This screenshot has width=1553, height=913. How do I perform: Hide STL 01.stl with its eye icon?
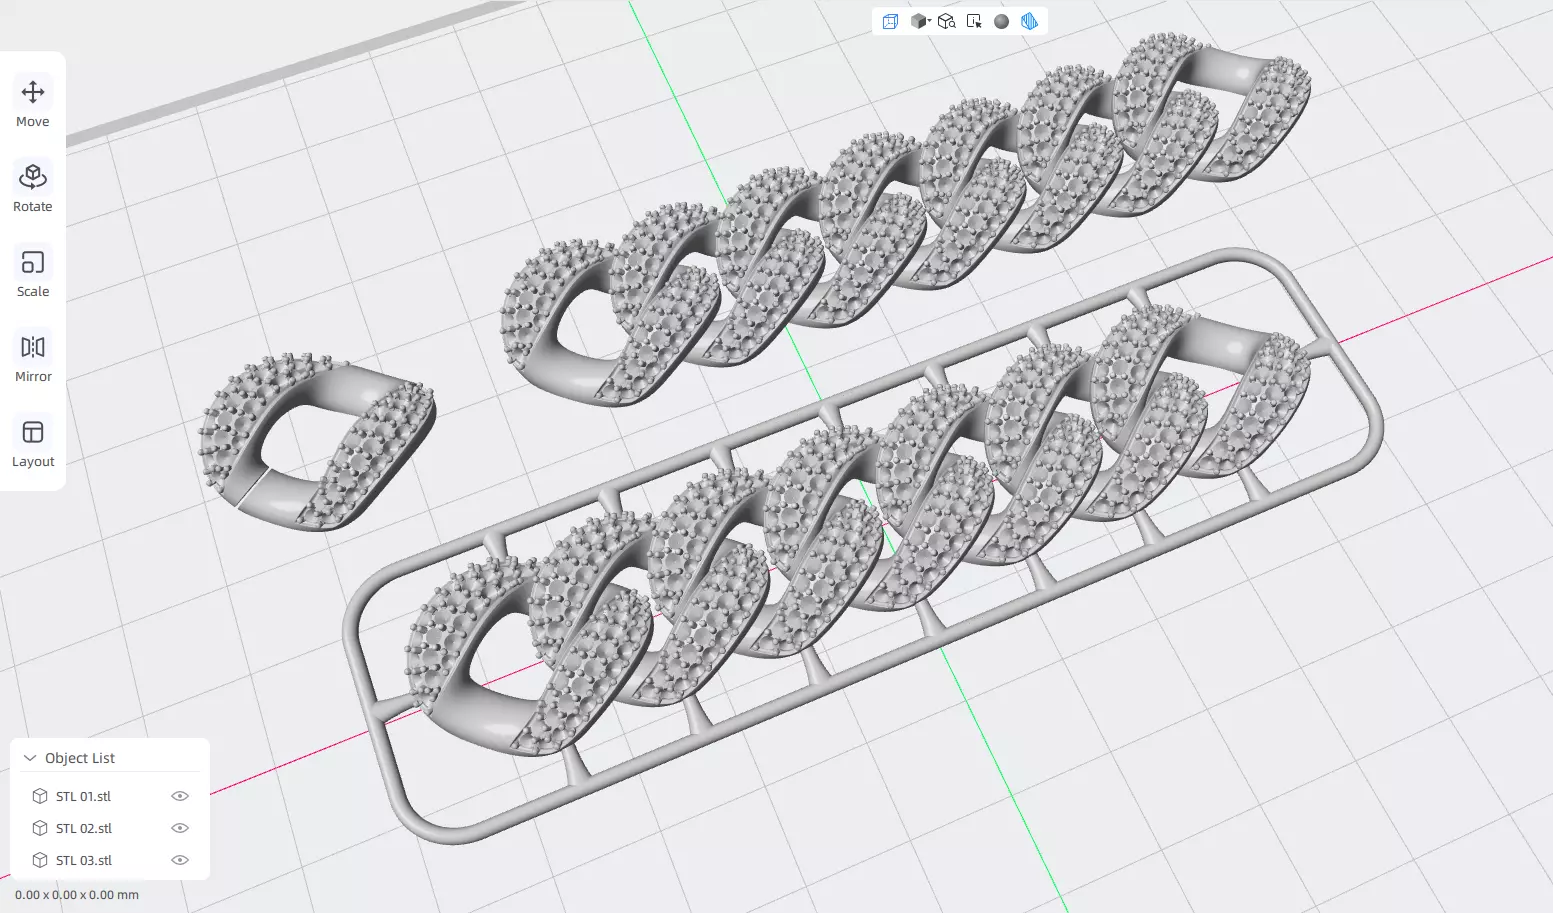point(180,796)
